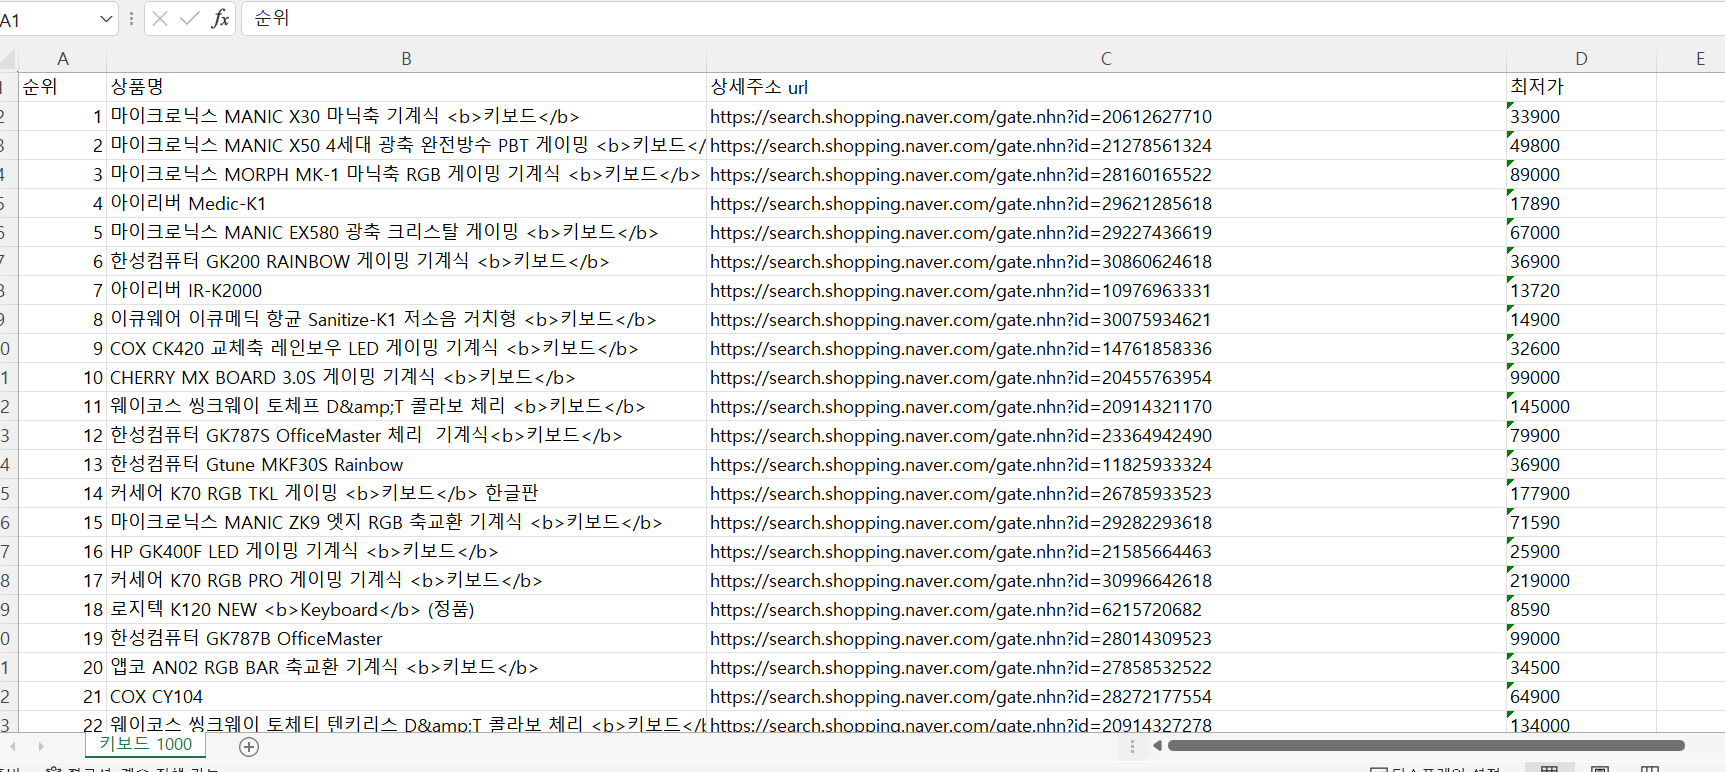Screen dimensions: 1725x772
Task: Select the price cell 219000
Action: (x=1581, y=580)
